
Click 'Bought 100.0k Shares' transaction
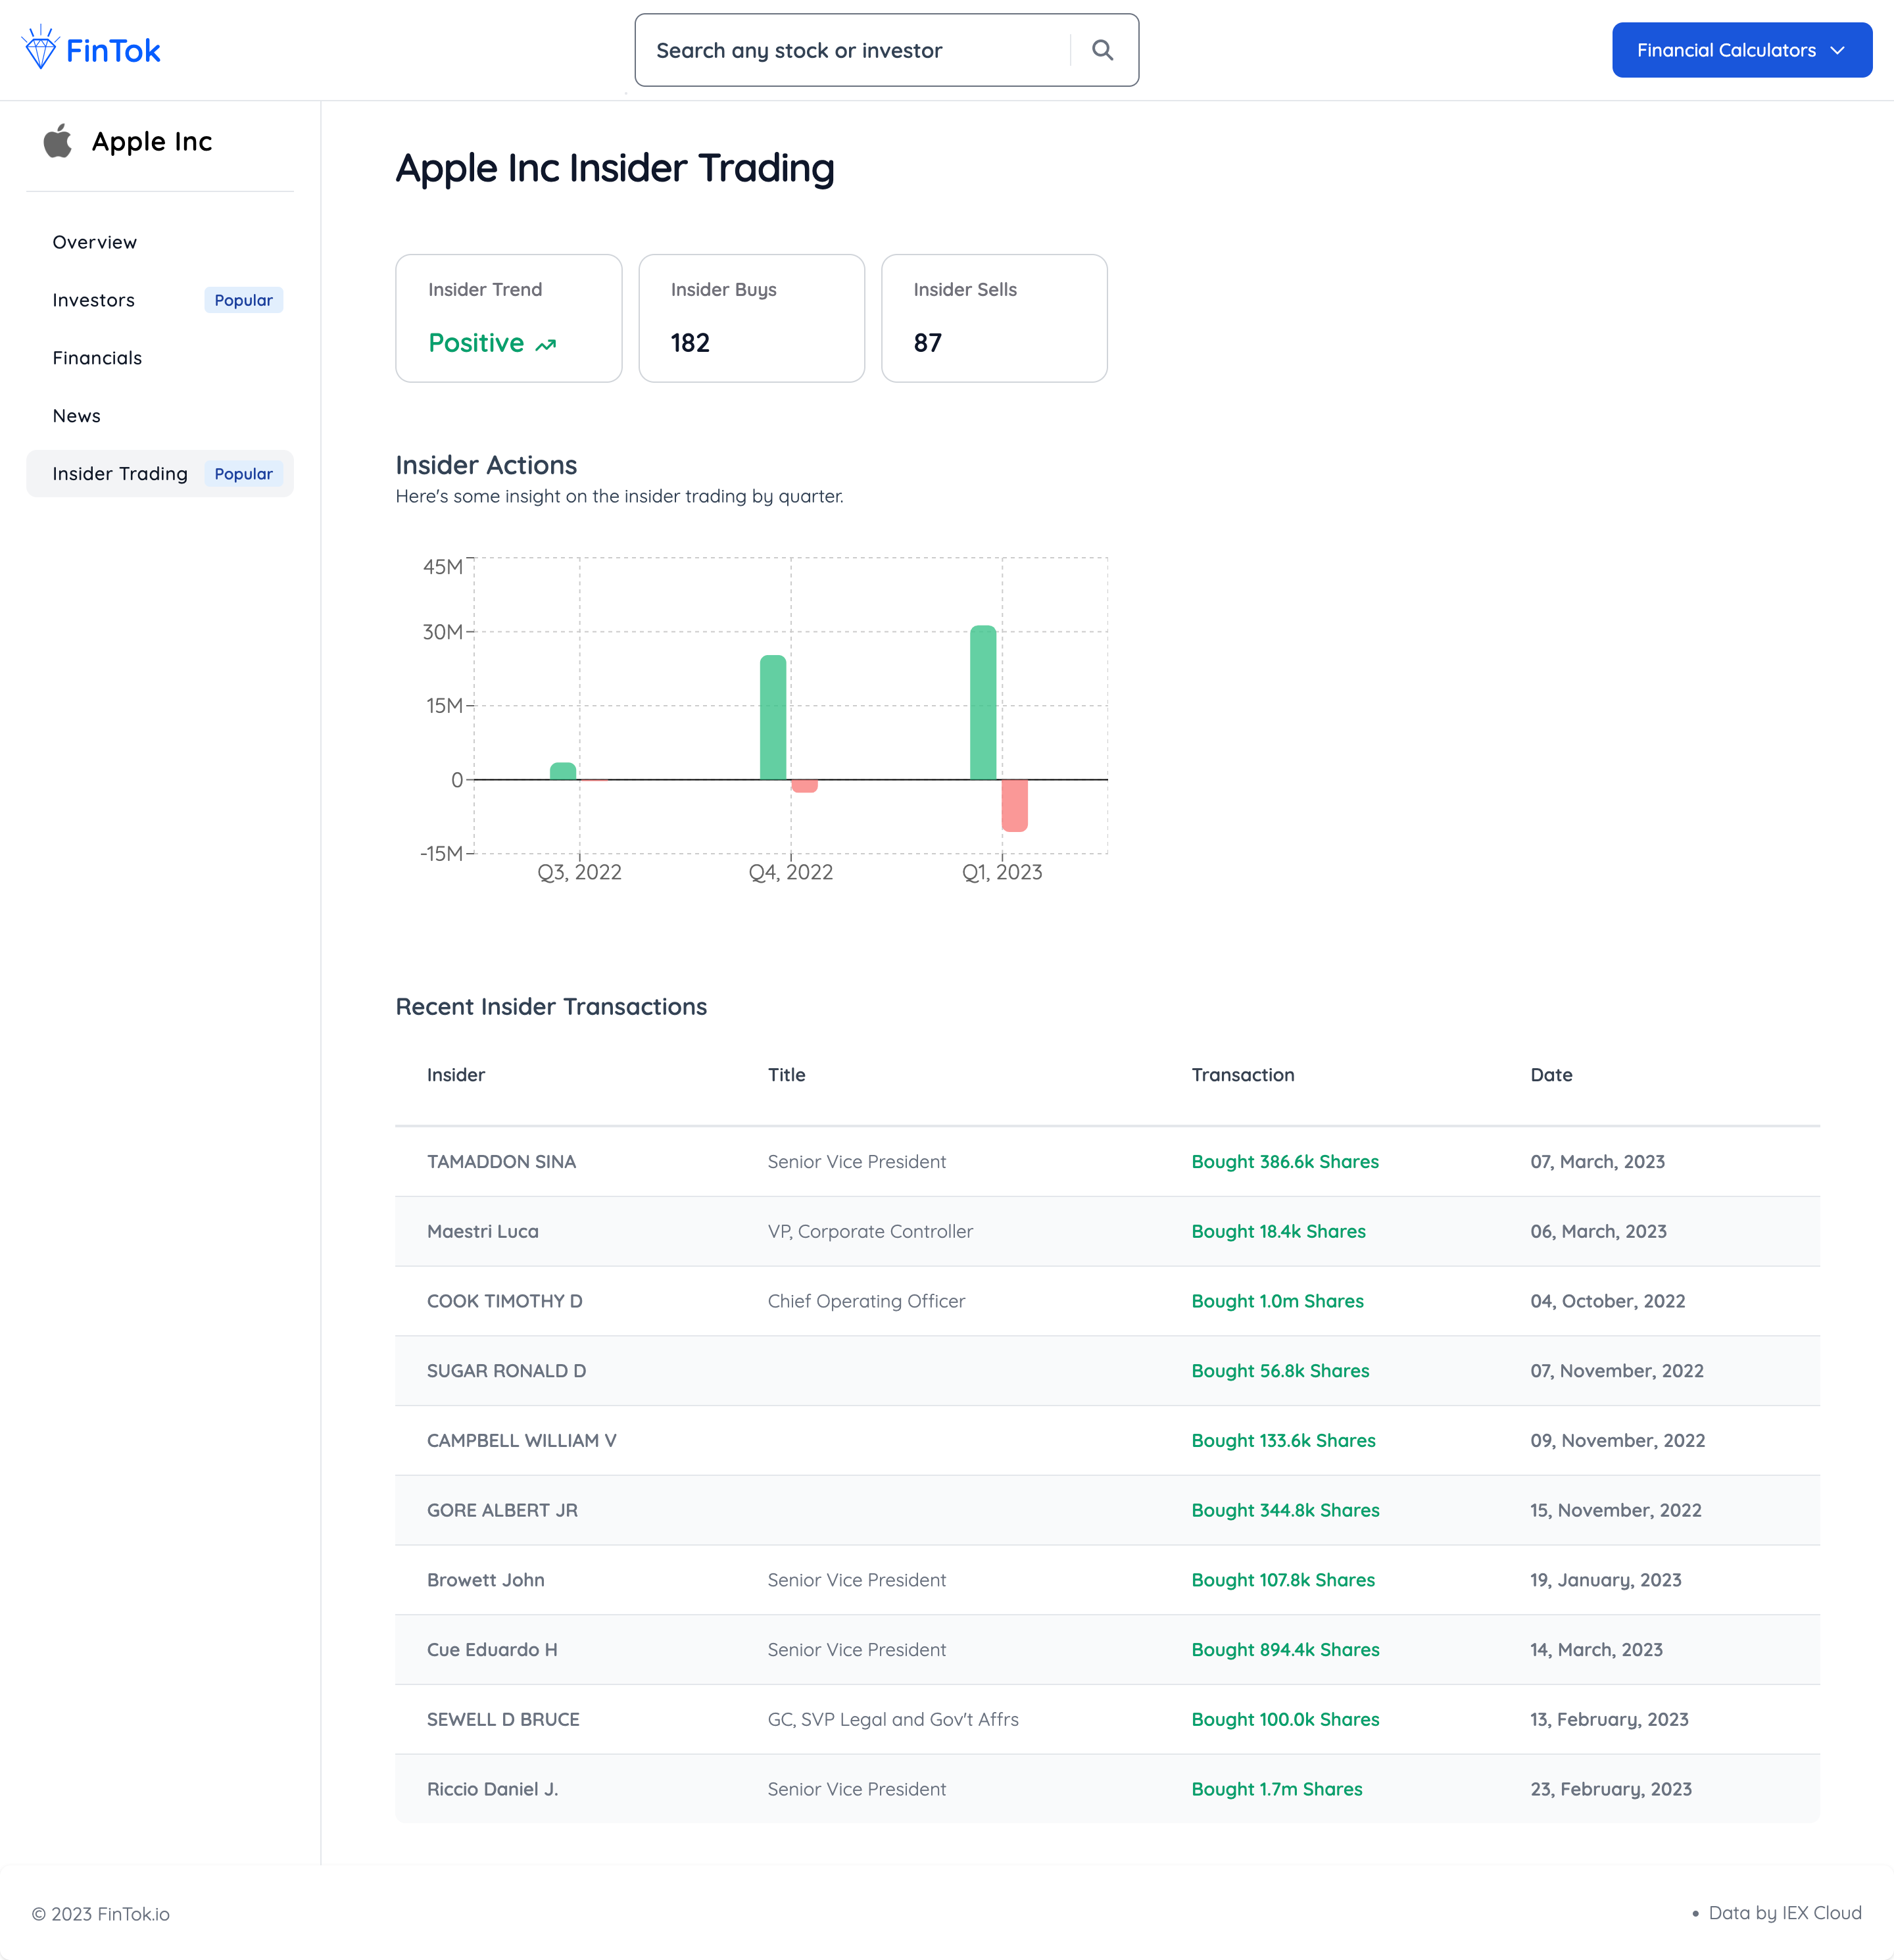(x=1285, y=1720)
